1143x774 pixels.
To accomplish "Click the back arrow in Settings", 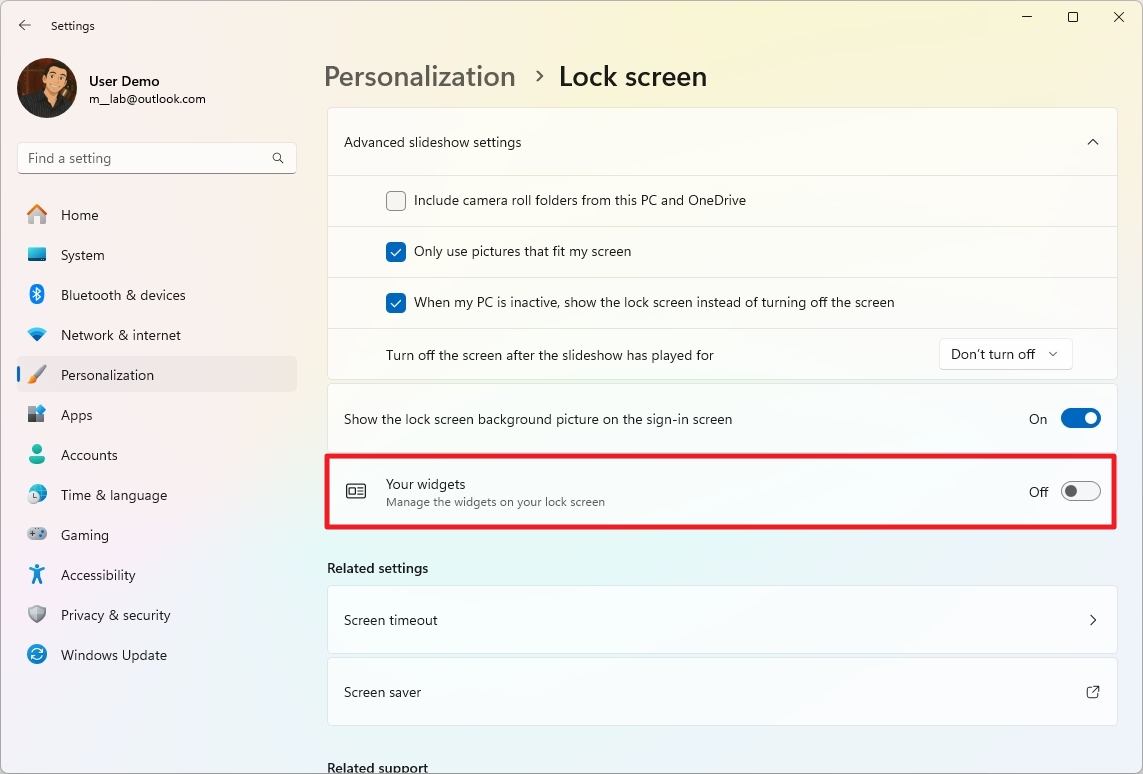I will tap(25, 25).
